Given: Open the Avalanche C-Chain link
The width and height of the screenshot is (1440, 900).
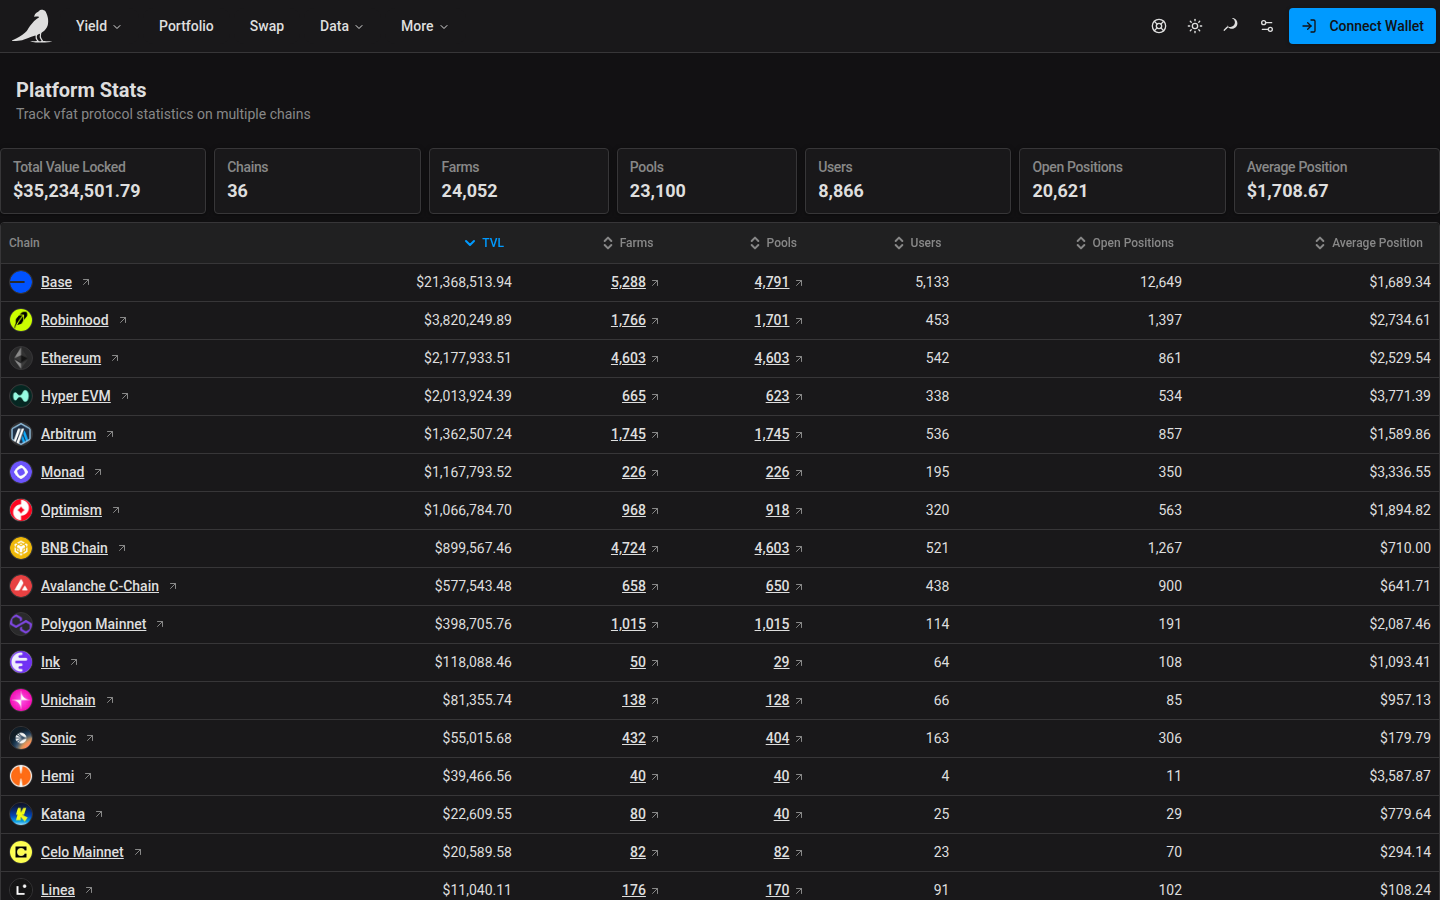Looking at the screenshot, I should point(100,586).
